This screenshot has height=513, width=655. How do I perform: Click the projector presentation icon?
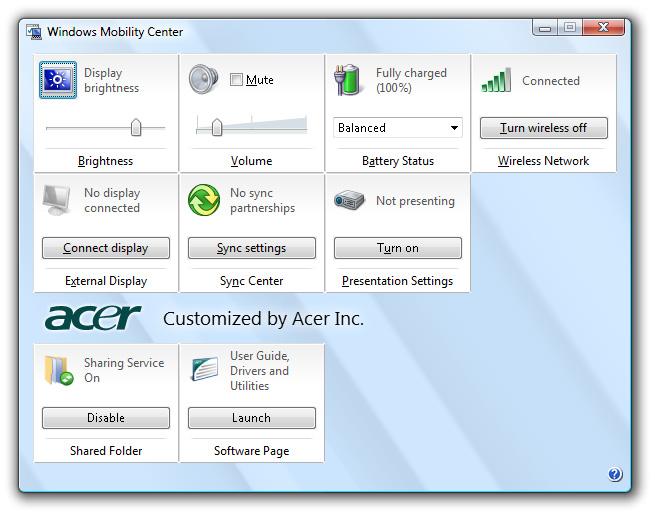click(349, 200)
